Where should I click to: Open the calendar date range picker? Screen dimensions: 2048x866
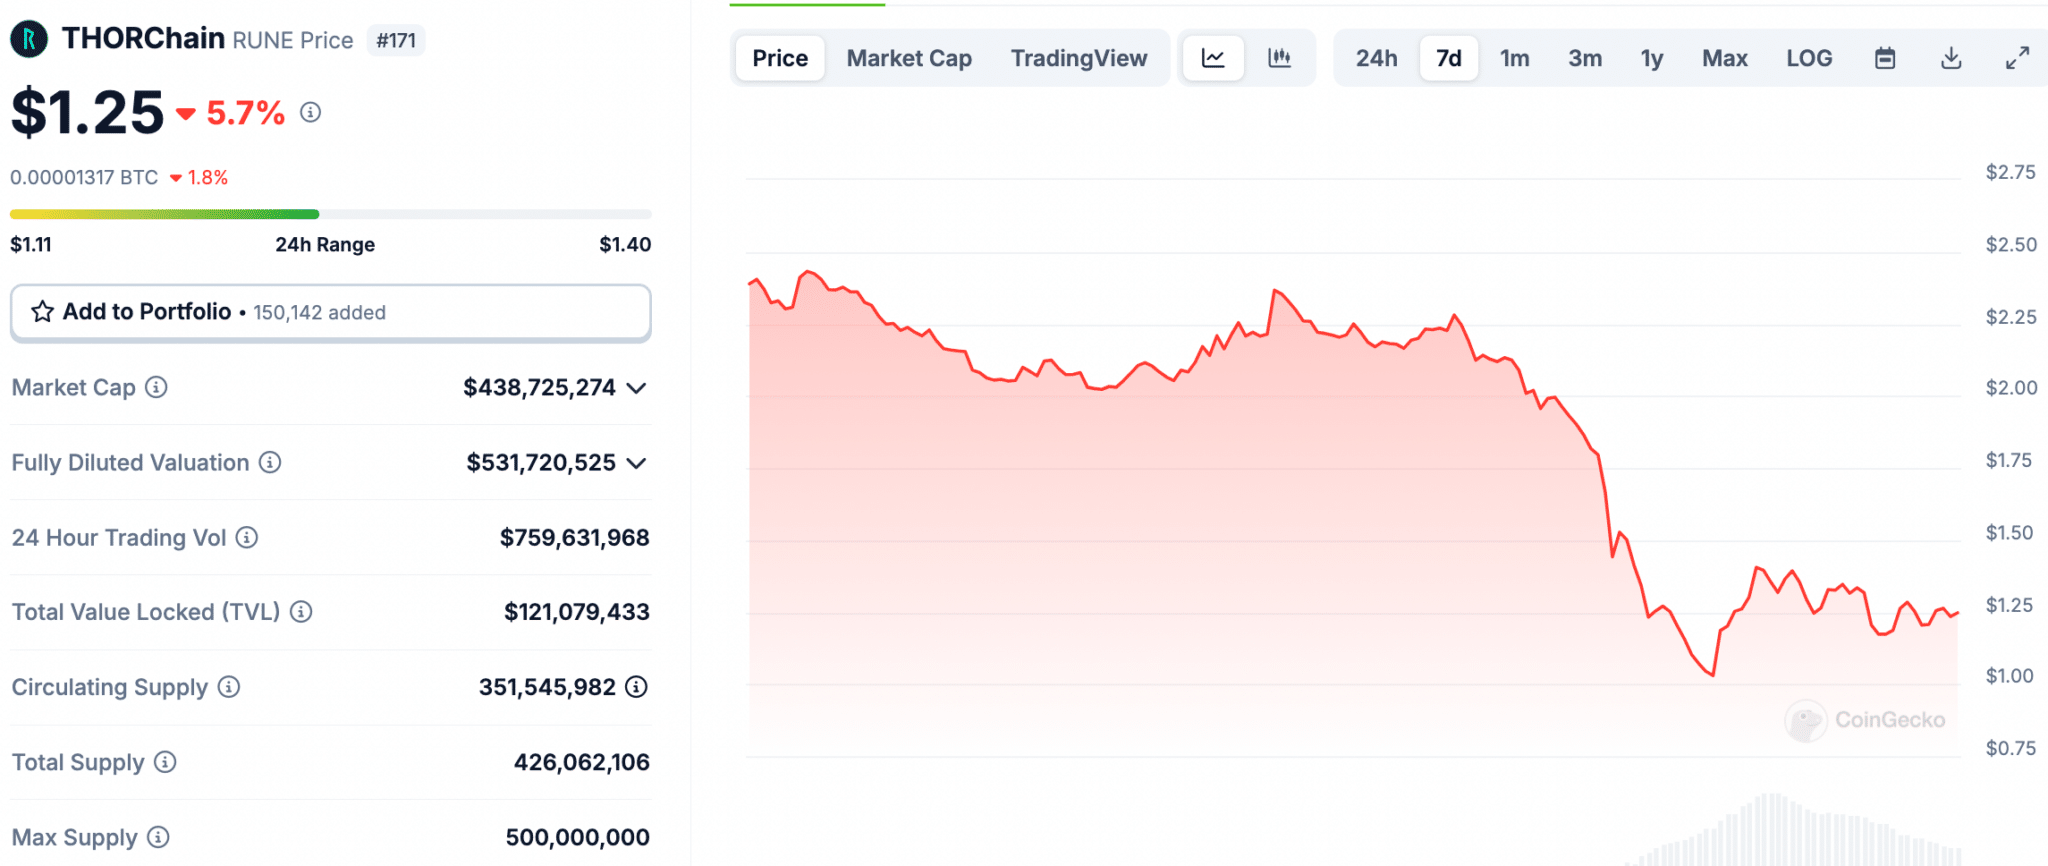coord(1885,58)
